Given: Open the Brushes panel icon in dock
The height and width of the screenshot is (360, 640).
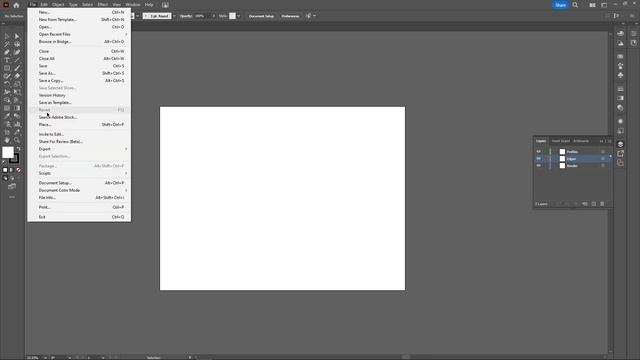Looking at the screenshot, I should click(x=620, y=66).
